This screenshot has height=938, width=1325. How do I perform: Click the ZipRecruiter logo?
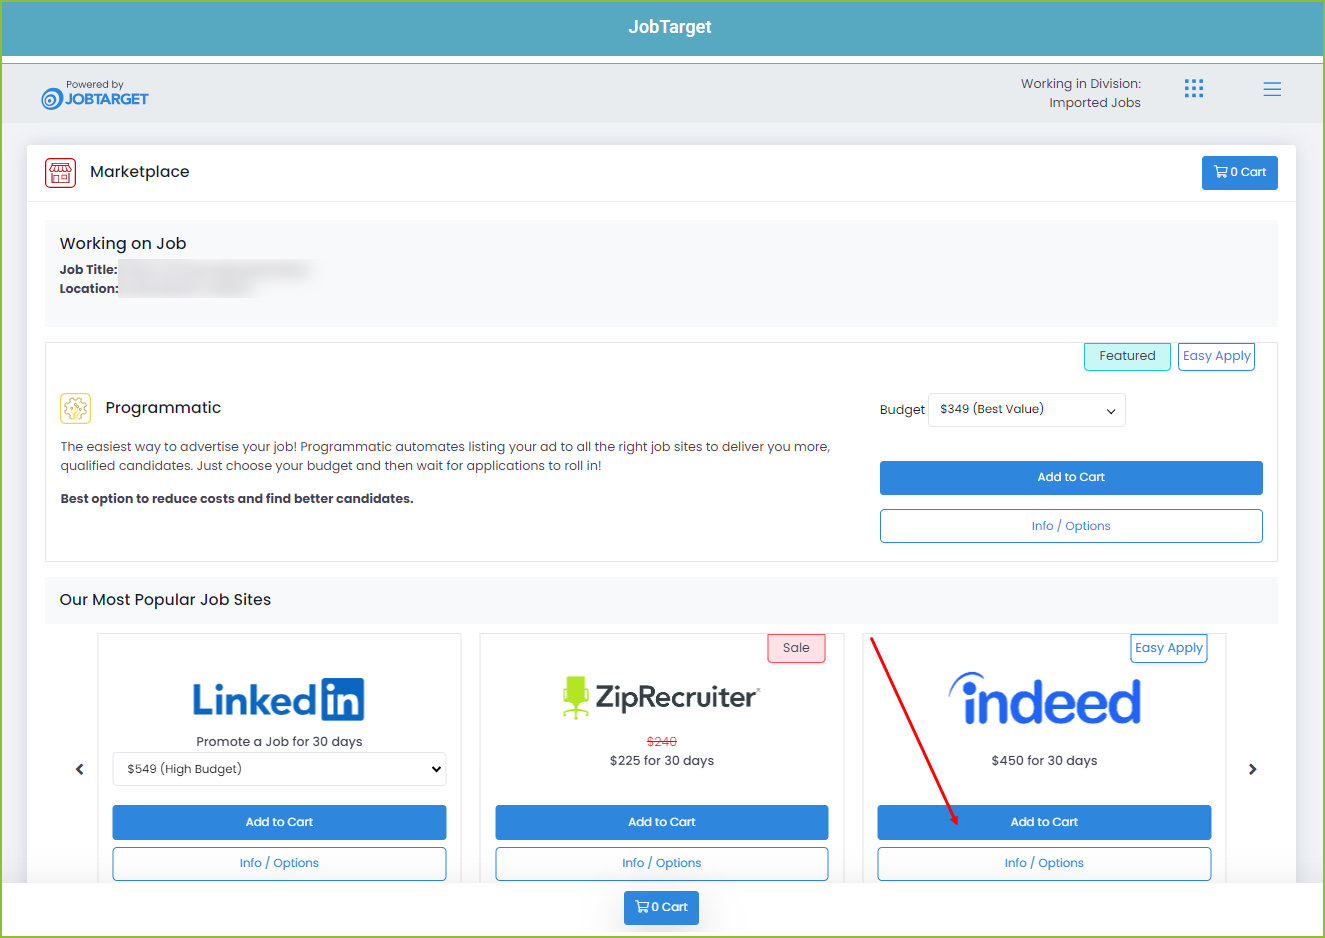click(x=662, y=697)
